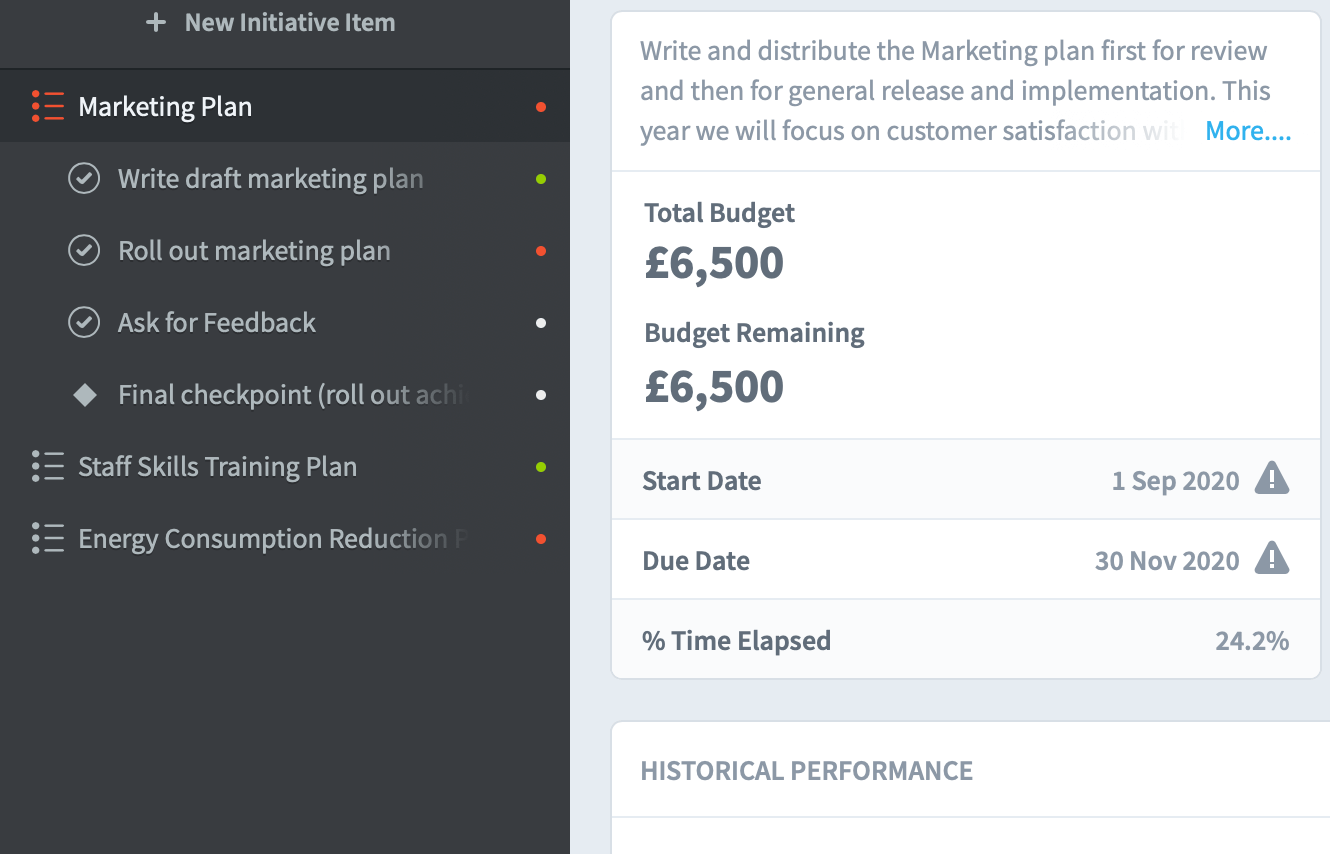This screenshot has height=854, width=1330.
Task: Collapse the Marketing Plan initiative
Action: (285, 106)
